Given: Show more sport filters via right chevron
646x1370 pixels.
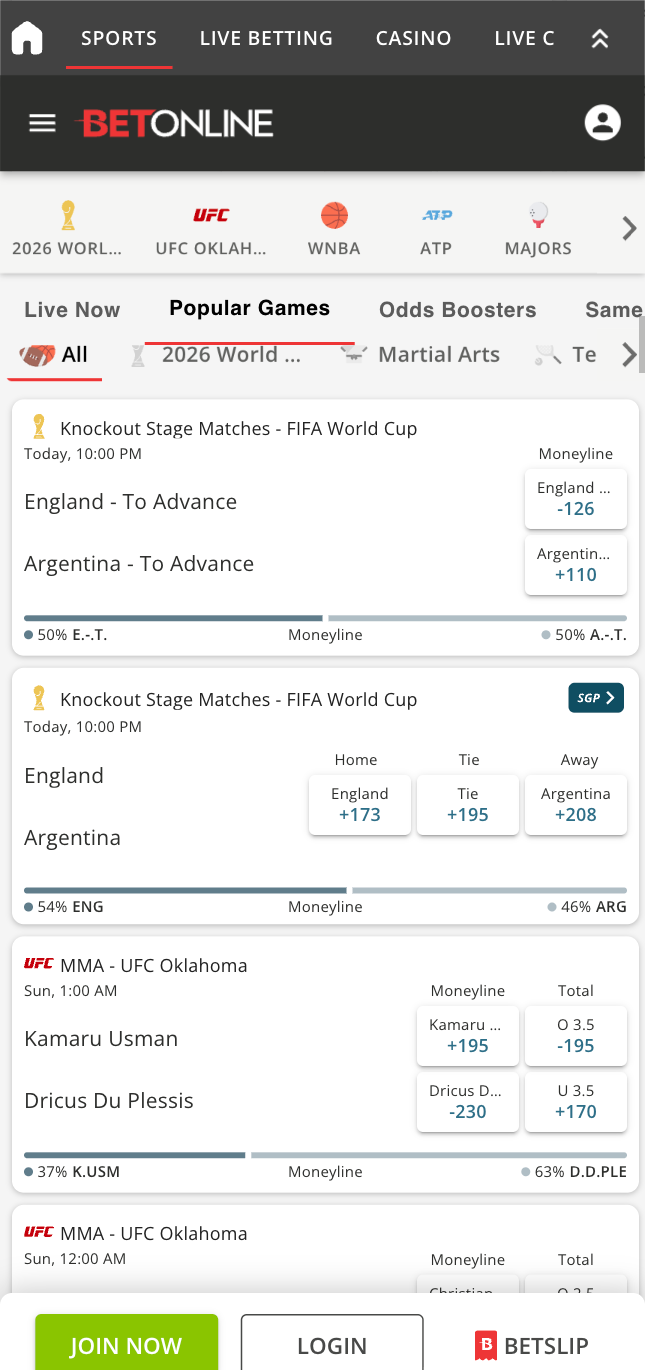Looking at the screenshot, I should [628, 354].
